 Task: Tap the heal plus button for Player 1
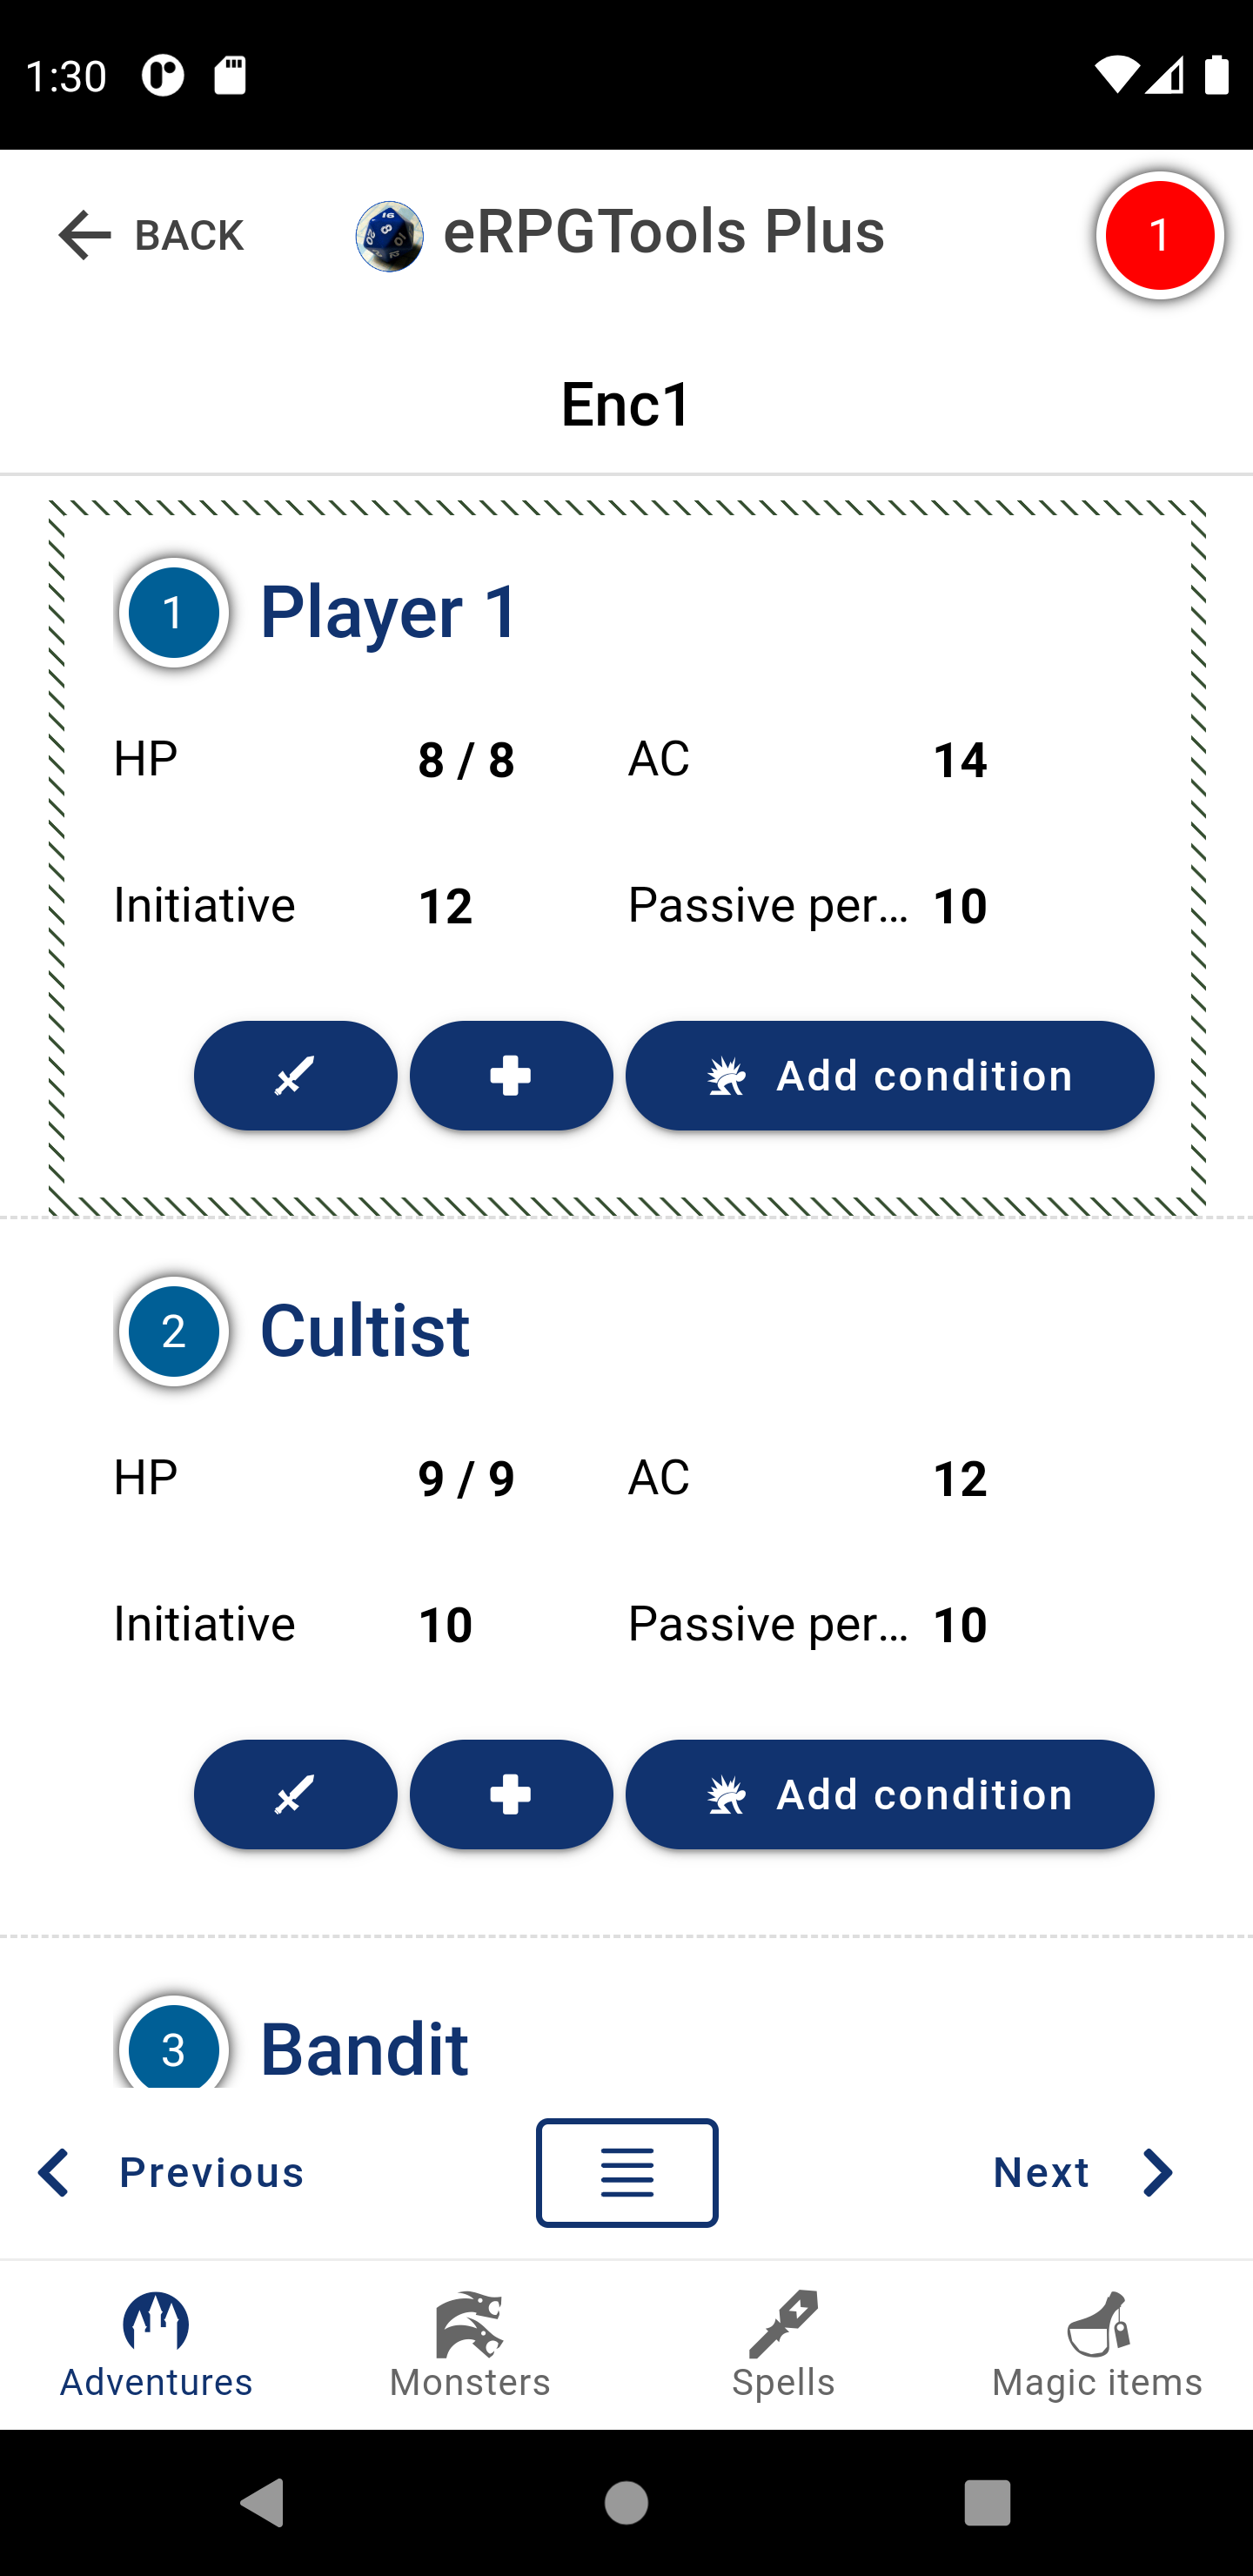[511, 1075]
